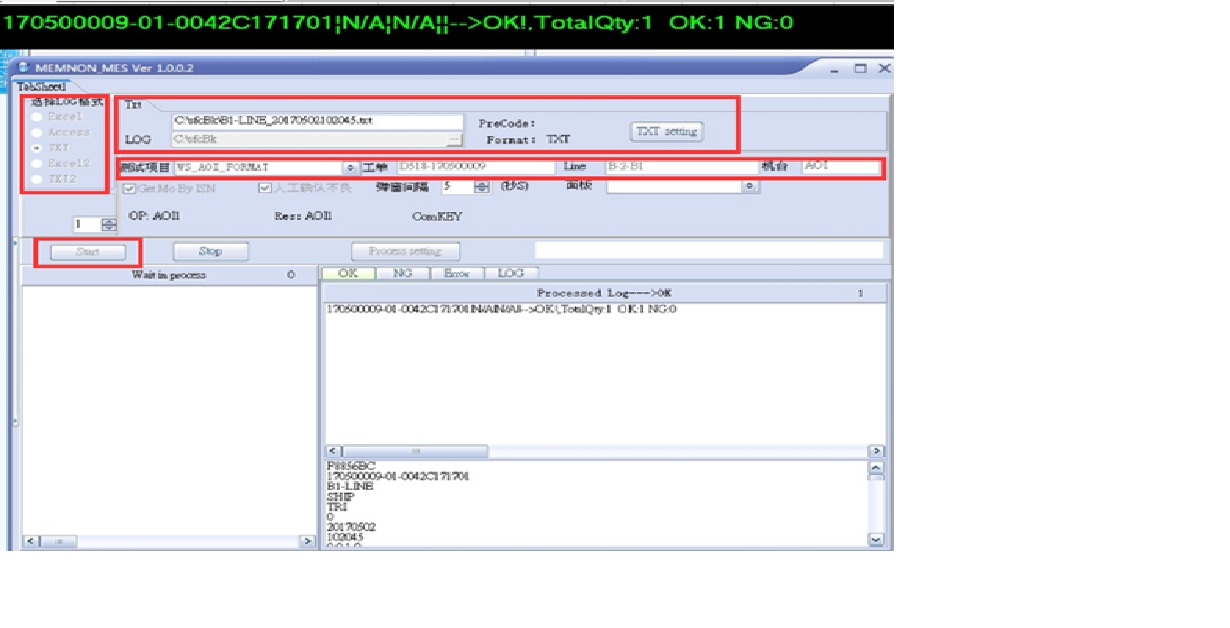Image resolution: width=1230 pixels, height=628 pixels.
Task: Click the processed log scroll right arrow
Action: point(876,452)
